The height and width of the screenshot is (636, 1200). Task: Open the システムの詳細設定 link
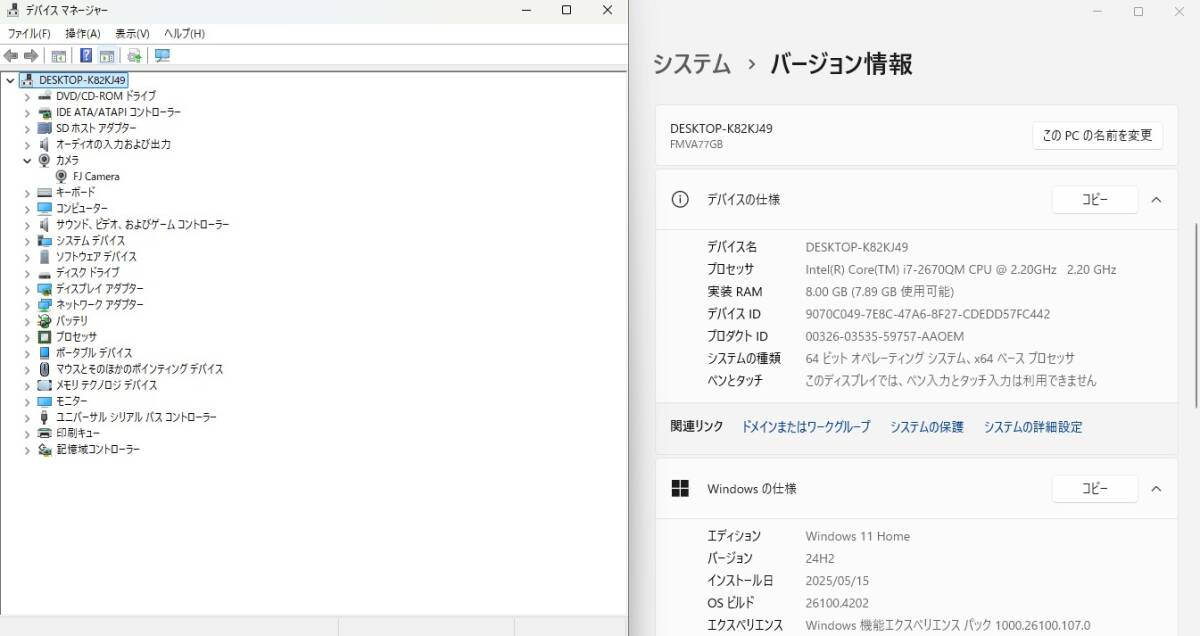coord(1033,427)
